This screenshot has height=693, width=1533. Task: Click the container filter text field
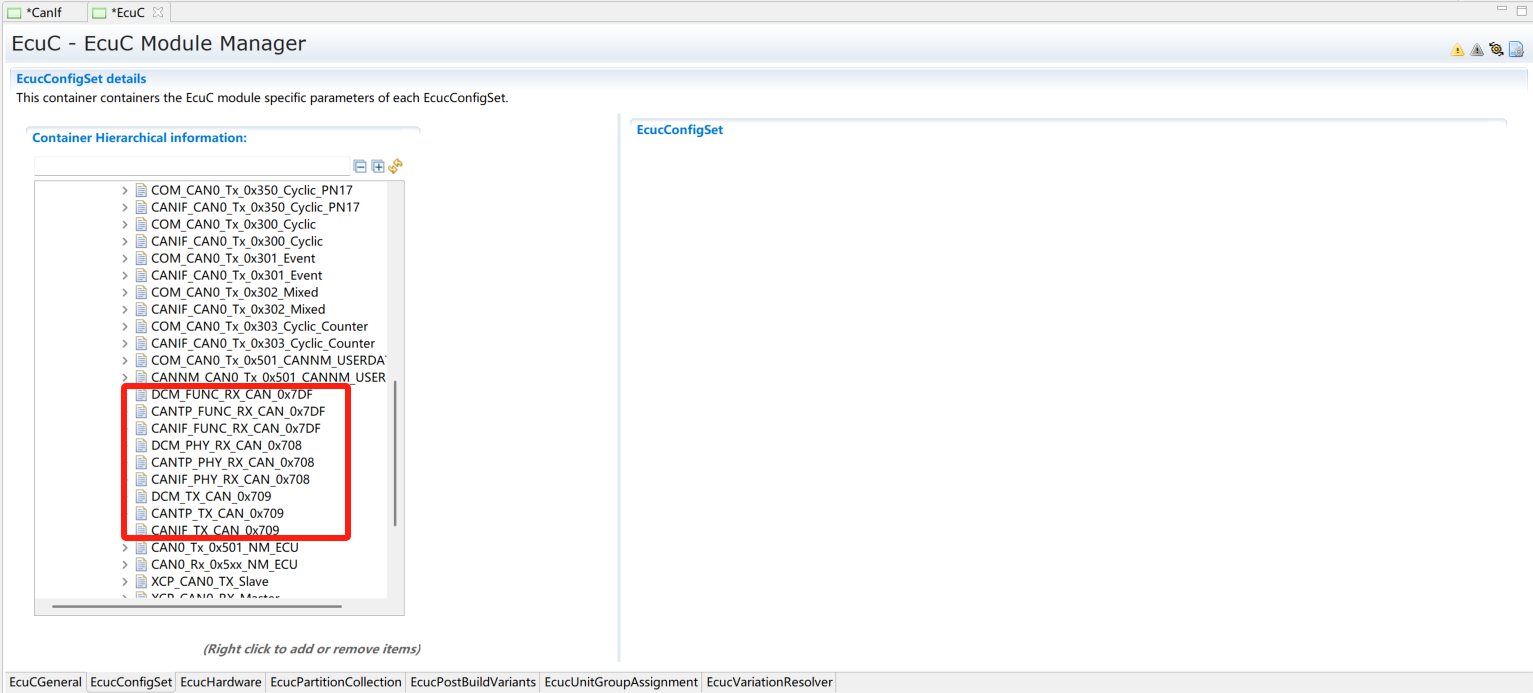pos(192,166)
